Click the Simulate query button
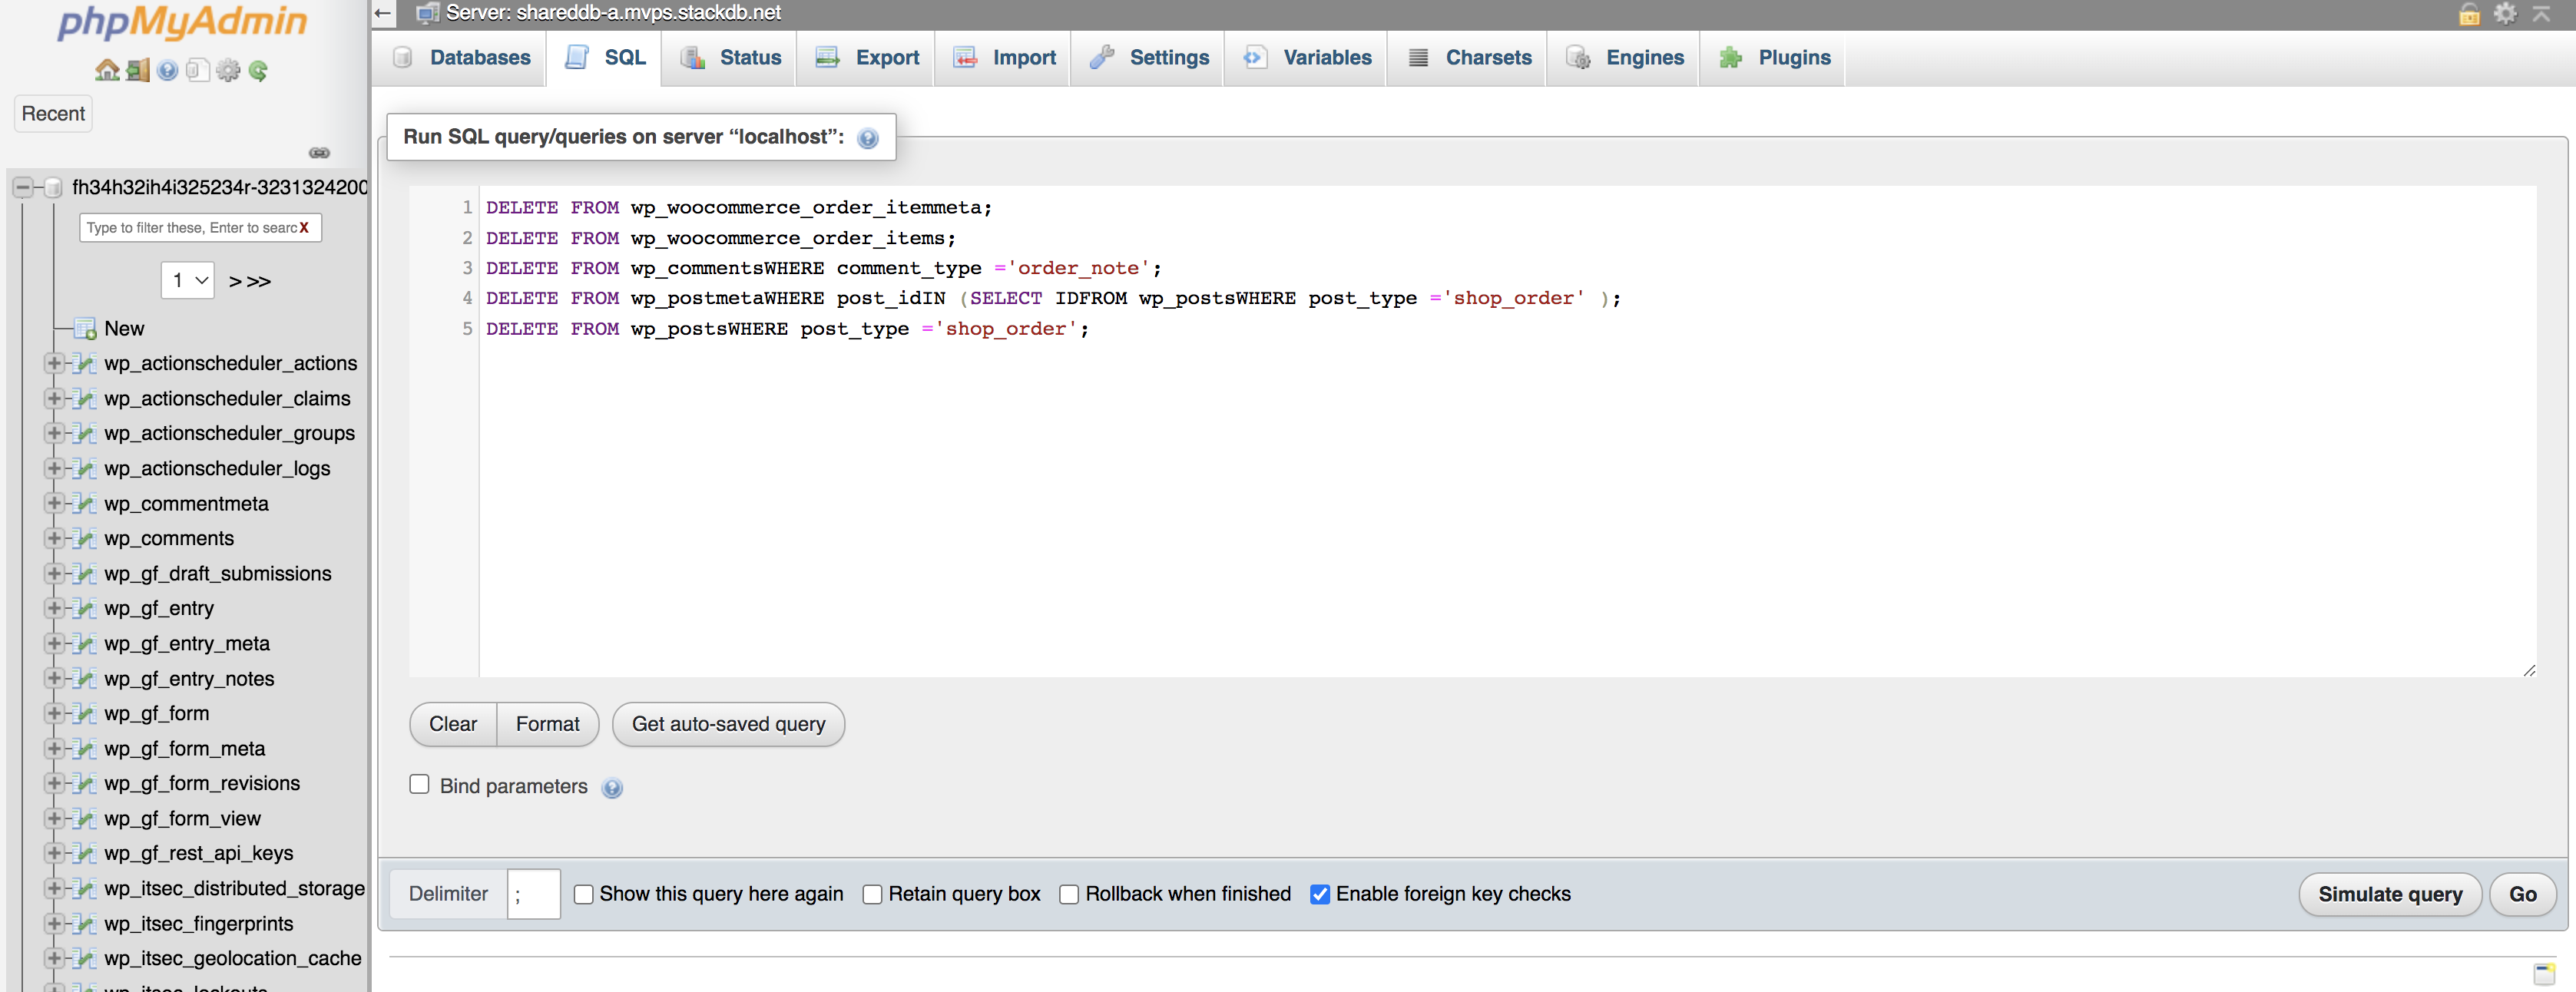This screenshot has width=2576, height=992. 2390,895
